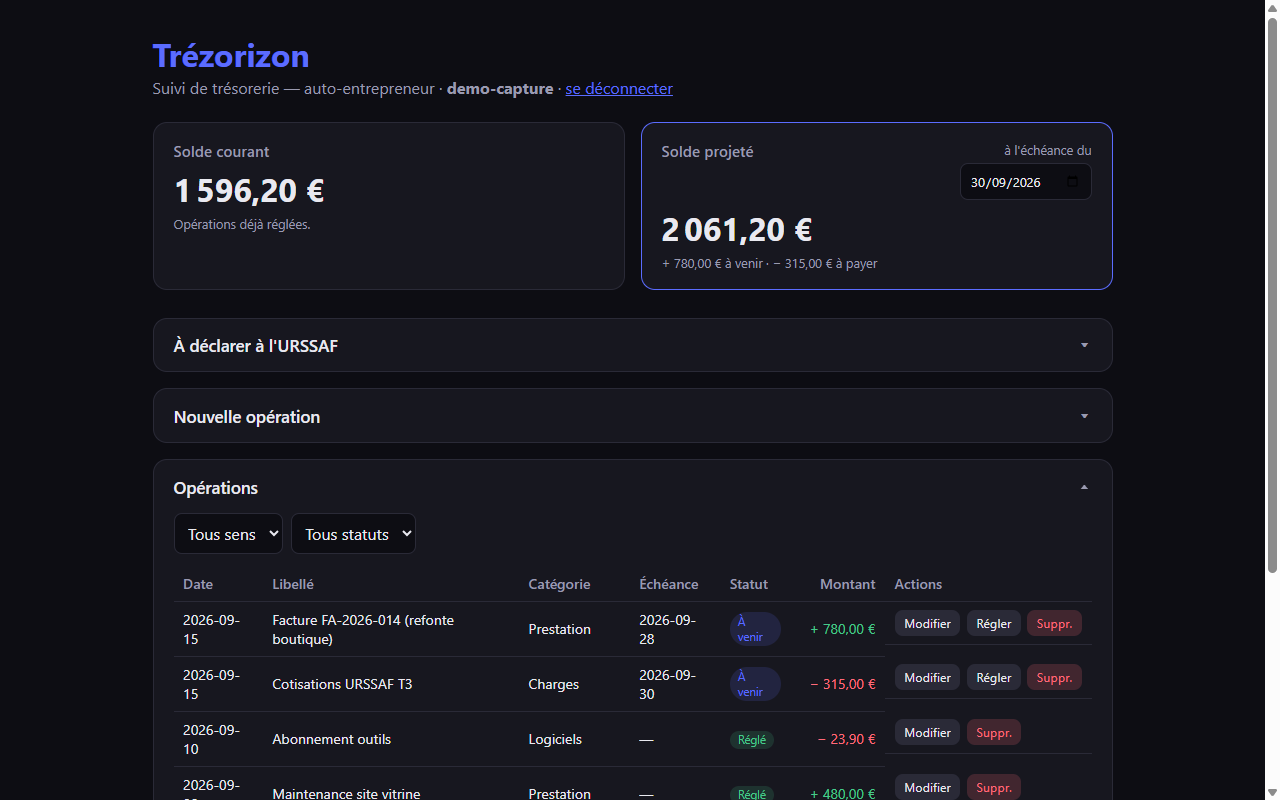The image size is (1280, 800).
Task: Click the amount − 315,00 € in table
Action: click(843, 684)
